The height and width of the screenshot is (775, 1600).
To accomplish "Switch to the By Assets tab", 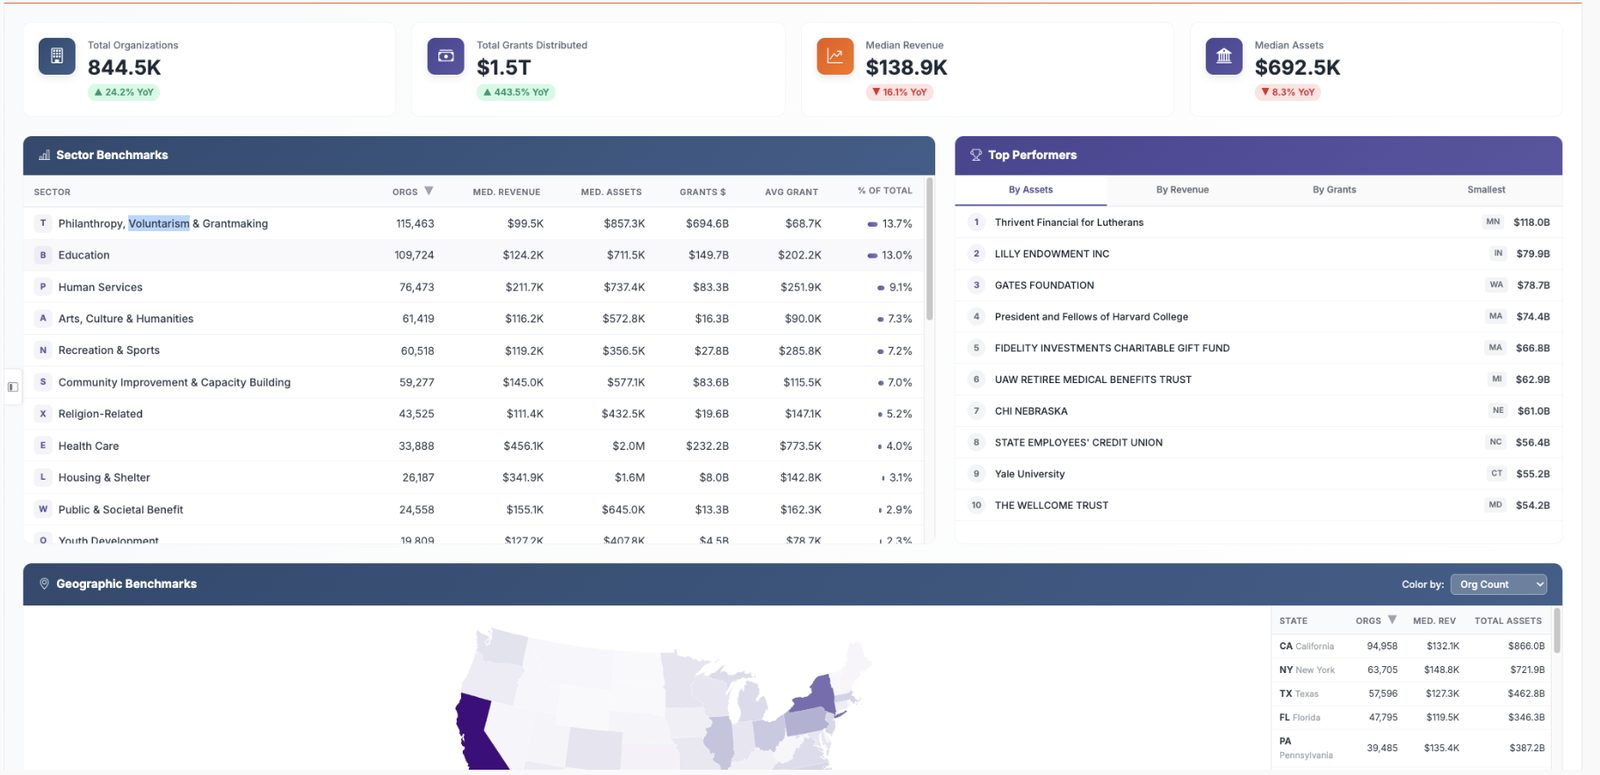I will (1030, 190).
